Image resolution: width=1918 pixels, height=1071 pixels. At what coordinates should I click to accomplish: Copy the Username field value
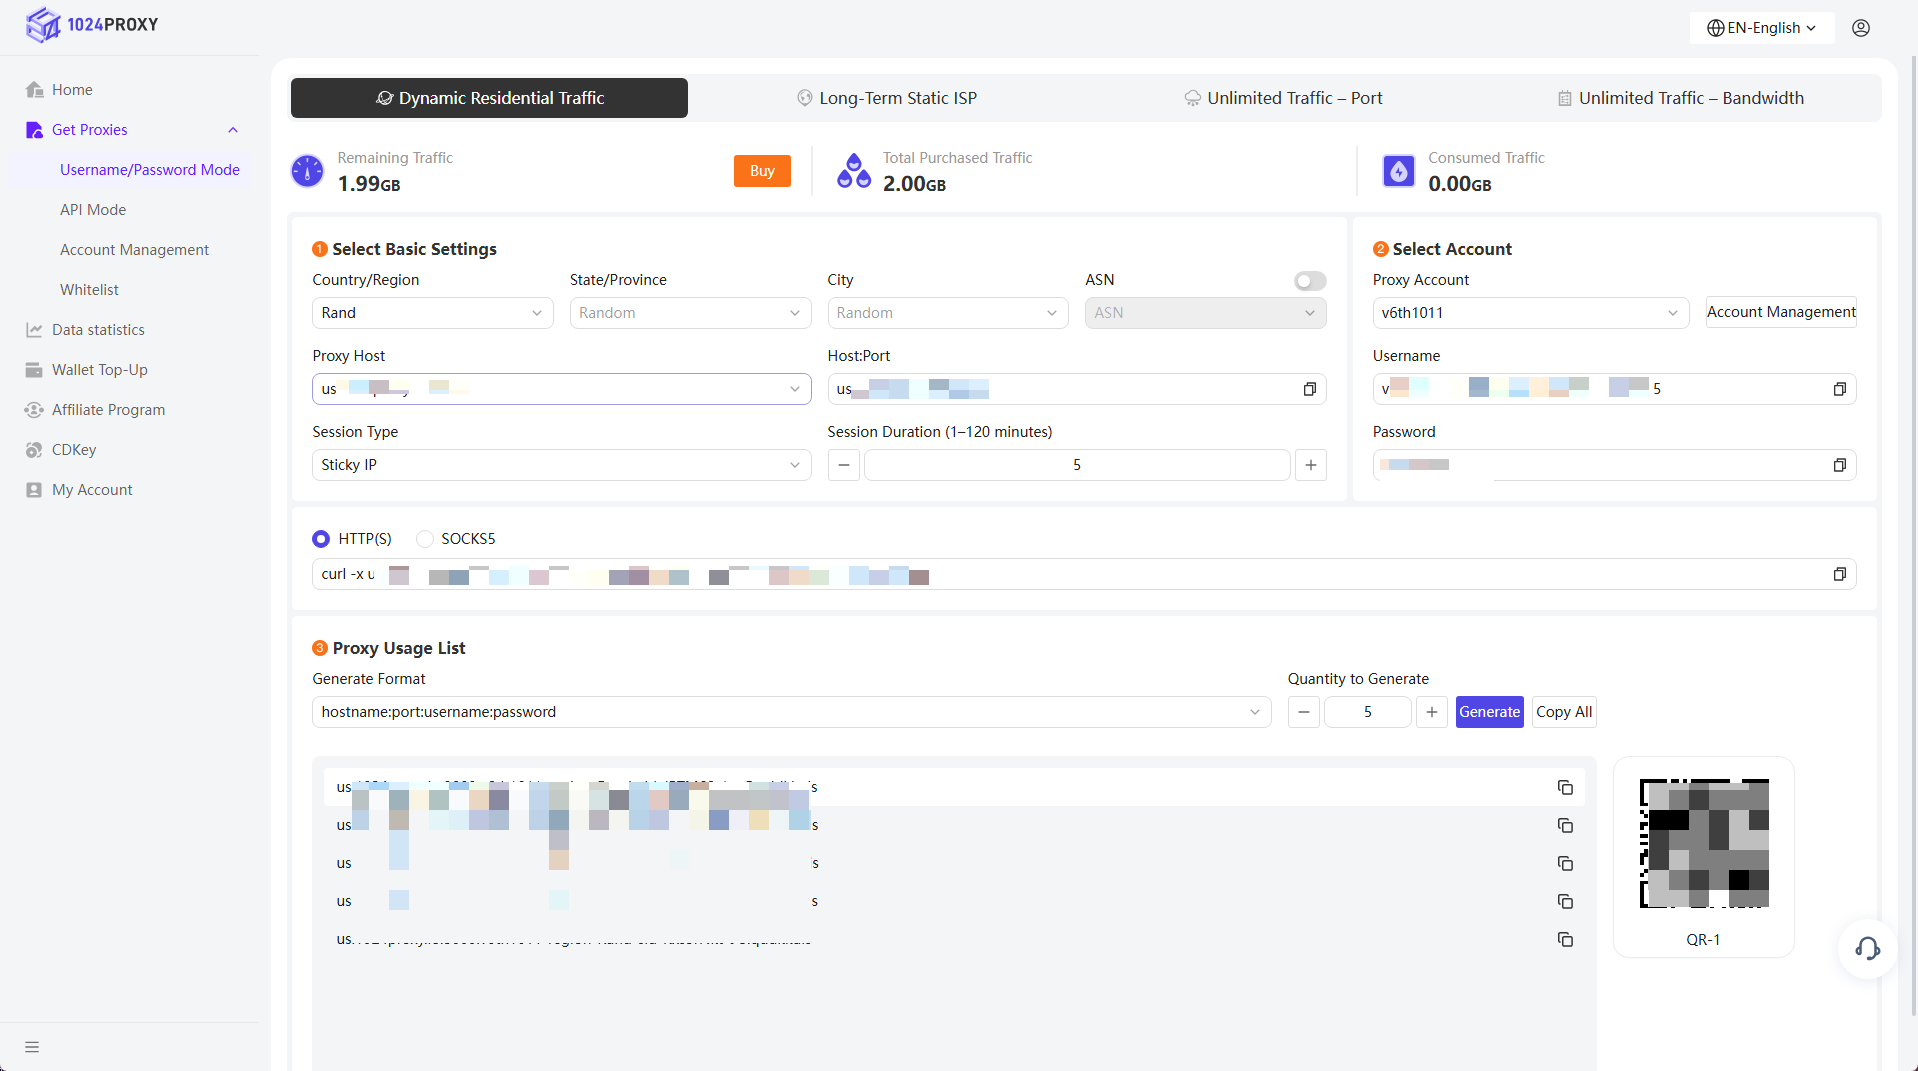pyautogui.click(x=1839, y=389)
